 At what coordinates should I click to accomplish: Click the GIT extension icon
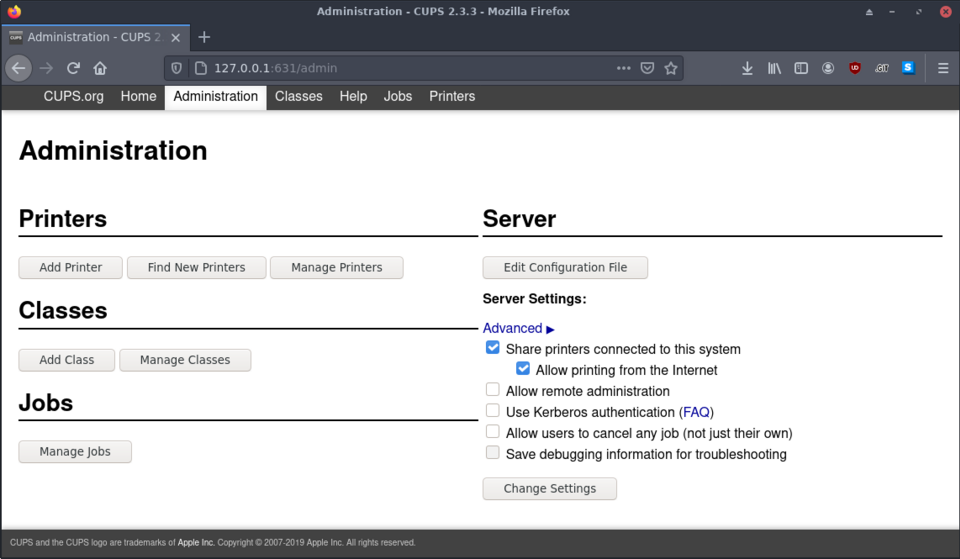point(882,68)
